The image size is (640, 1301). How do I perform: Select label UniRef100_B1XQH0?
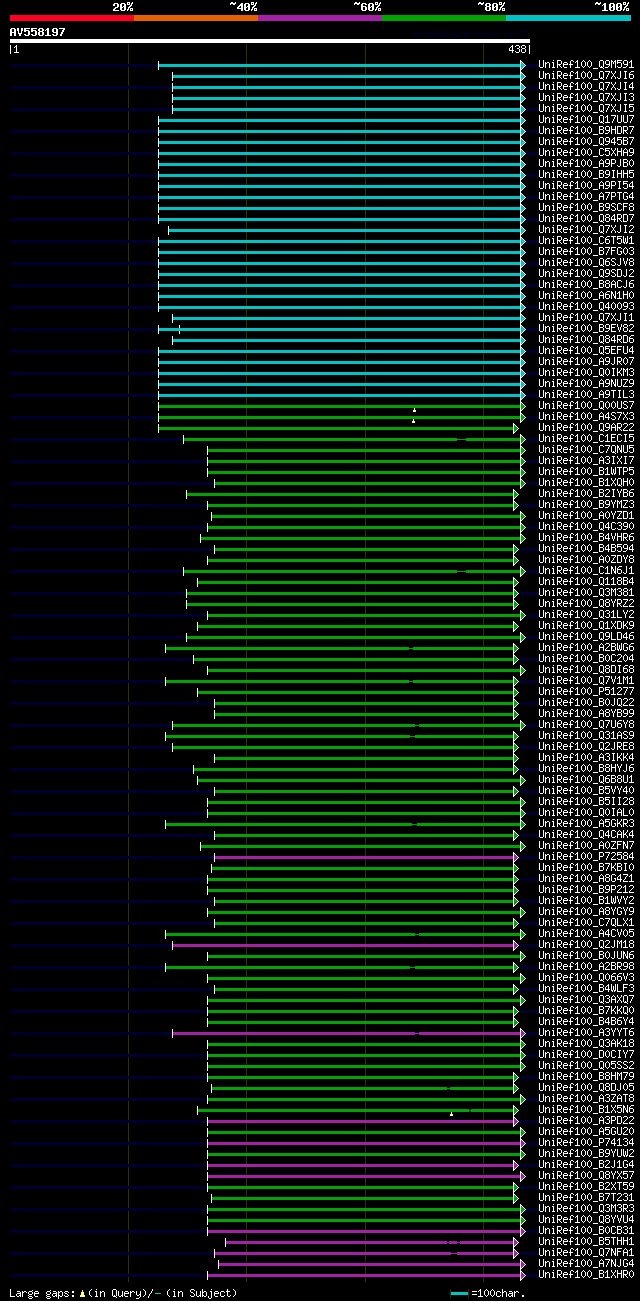586,483
